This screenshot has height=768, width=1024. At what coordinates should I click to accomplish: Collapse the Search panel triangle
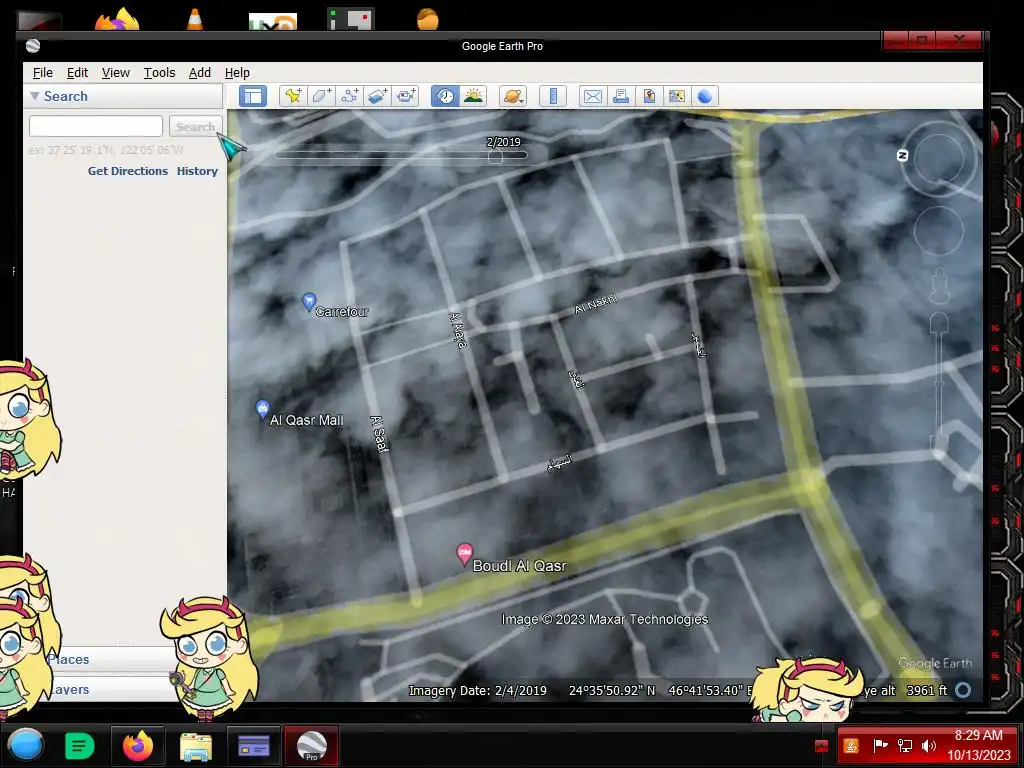35,96
